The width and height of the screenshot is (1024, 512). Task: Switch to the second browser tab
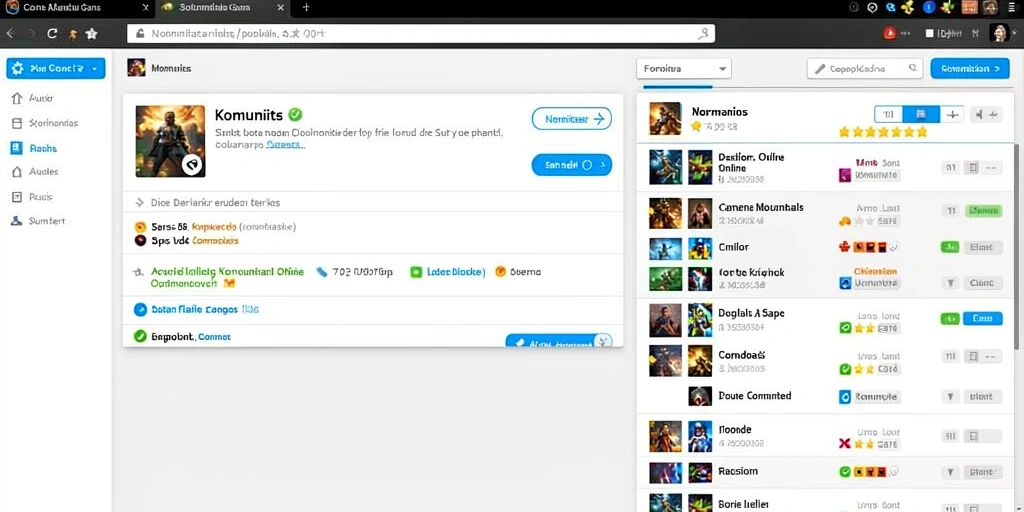tap(222, 8)
